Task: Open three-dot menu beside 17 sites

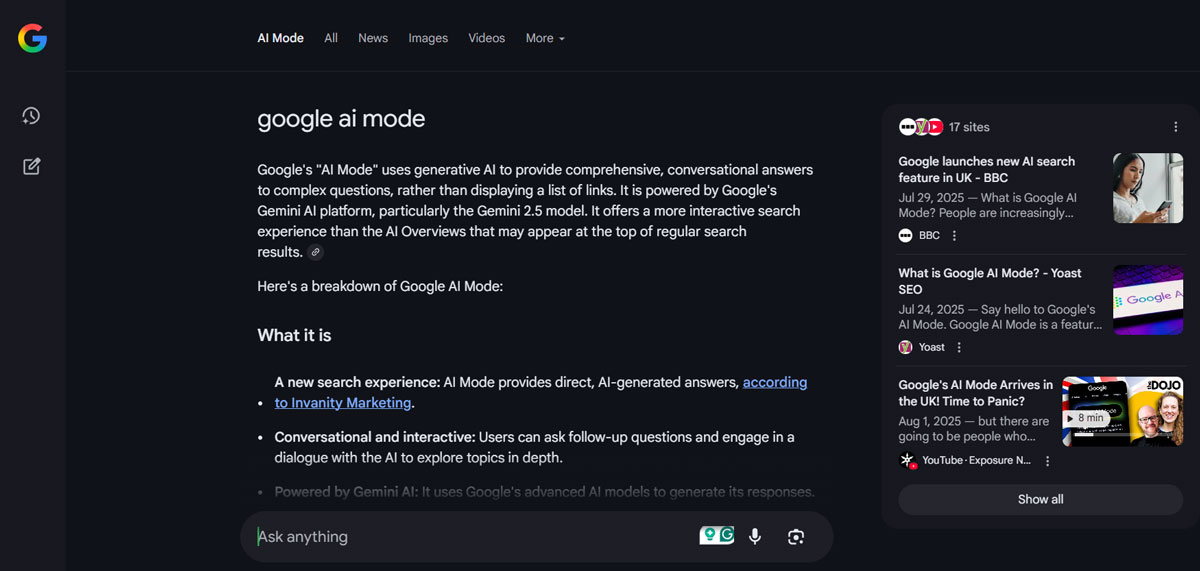Action: tap(1175, 127)
